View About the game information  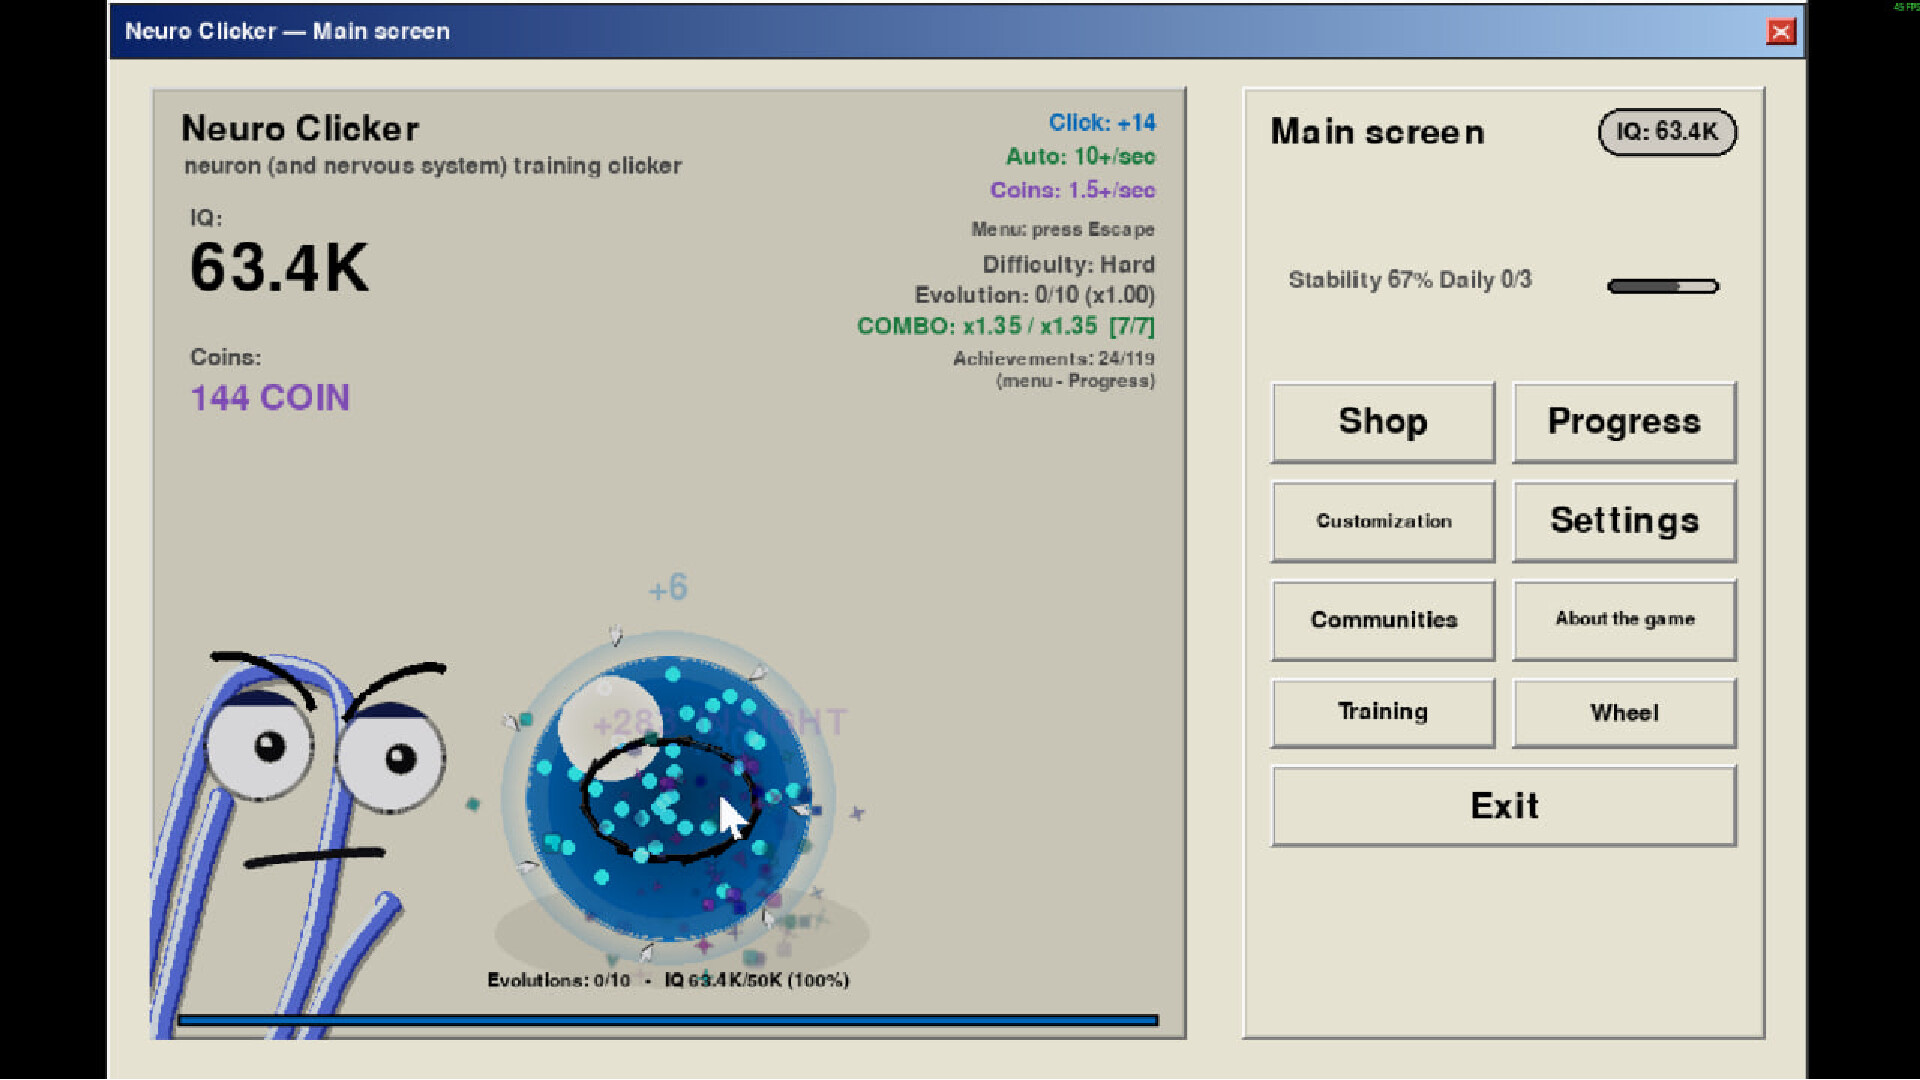(1624, 619)
